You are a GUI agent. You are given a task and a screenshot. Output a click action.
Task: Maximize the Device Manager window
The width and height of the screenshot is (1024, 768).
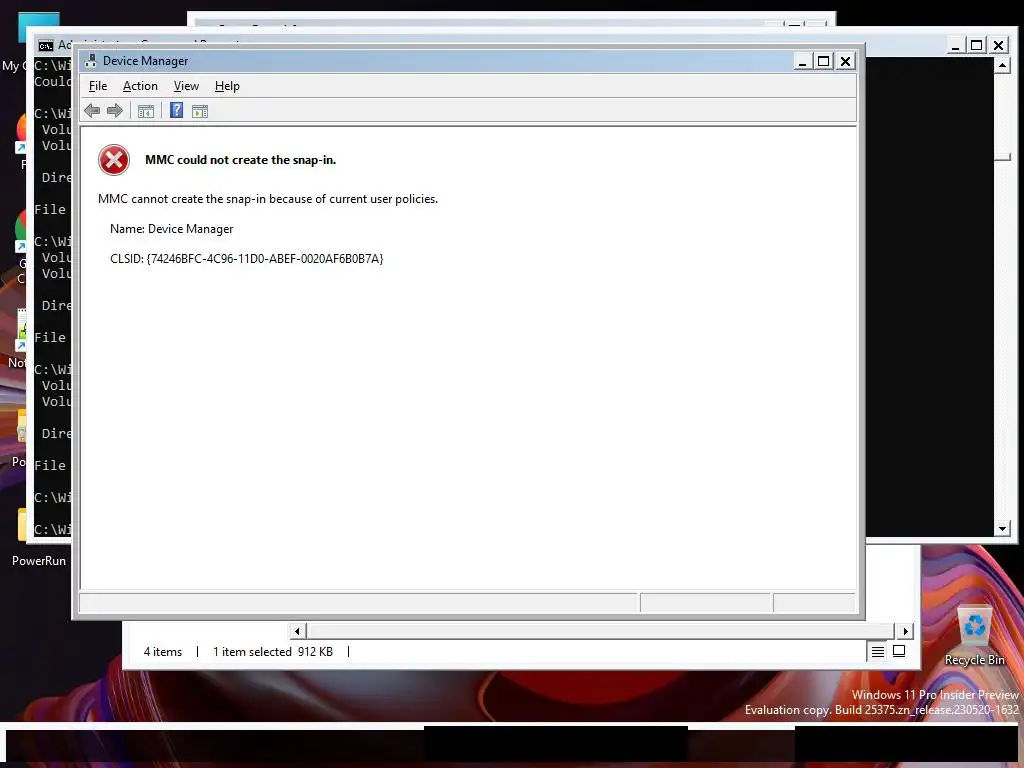[824, 61]
